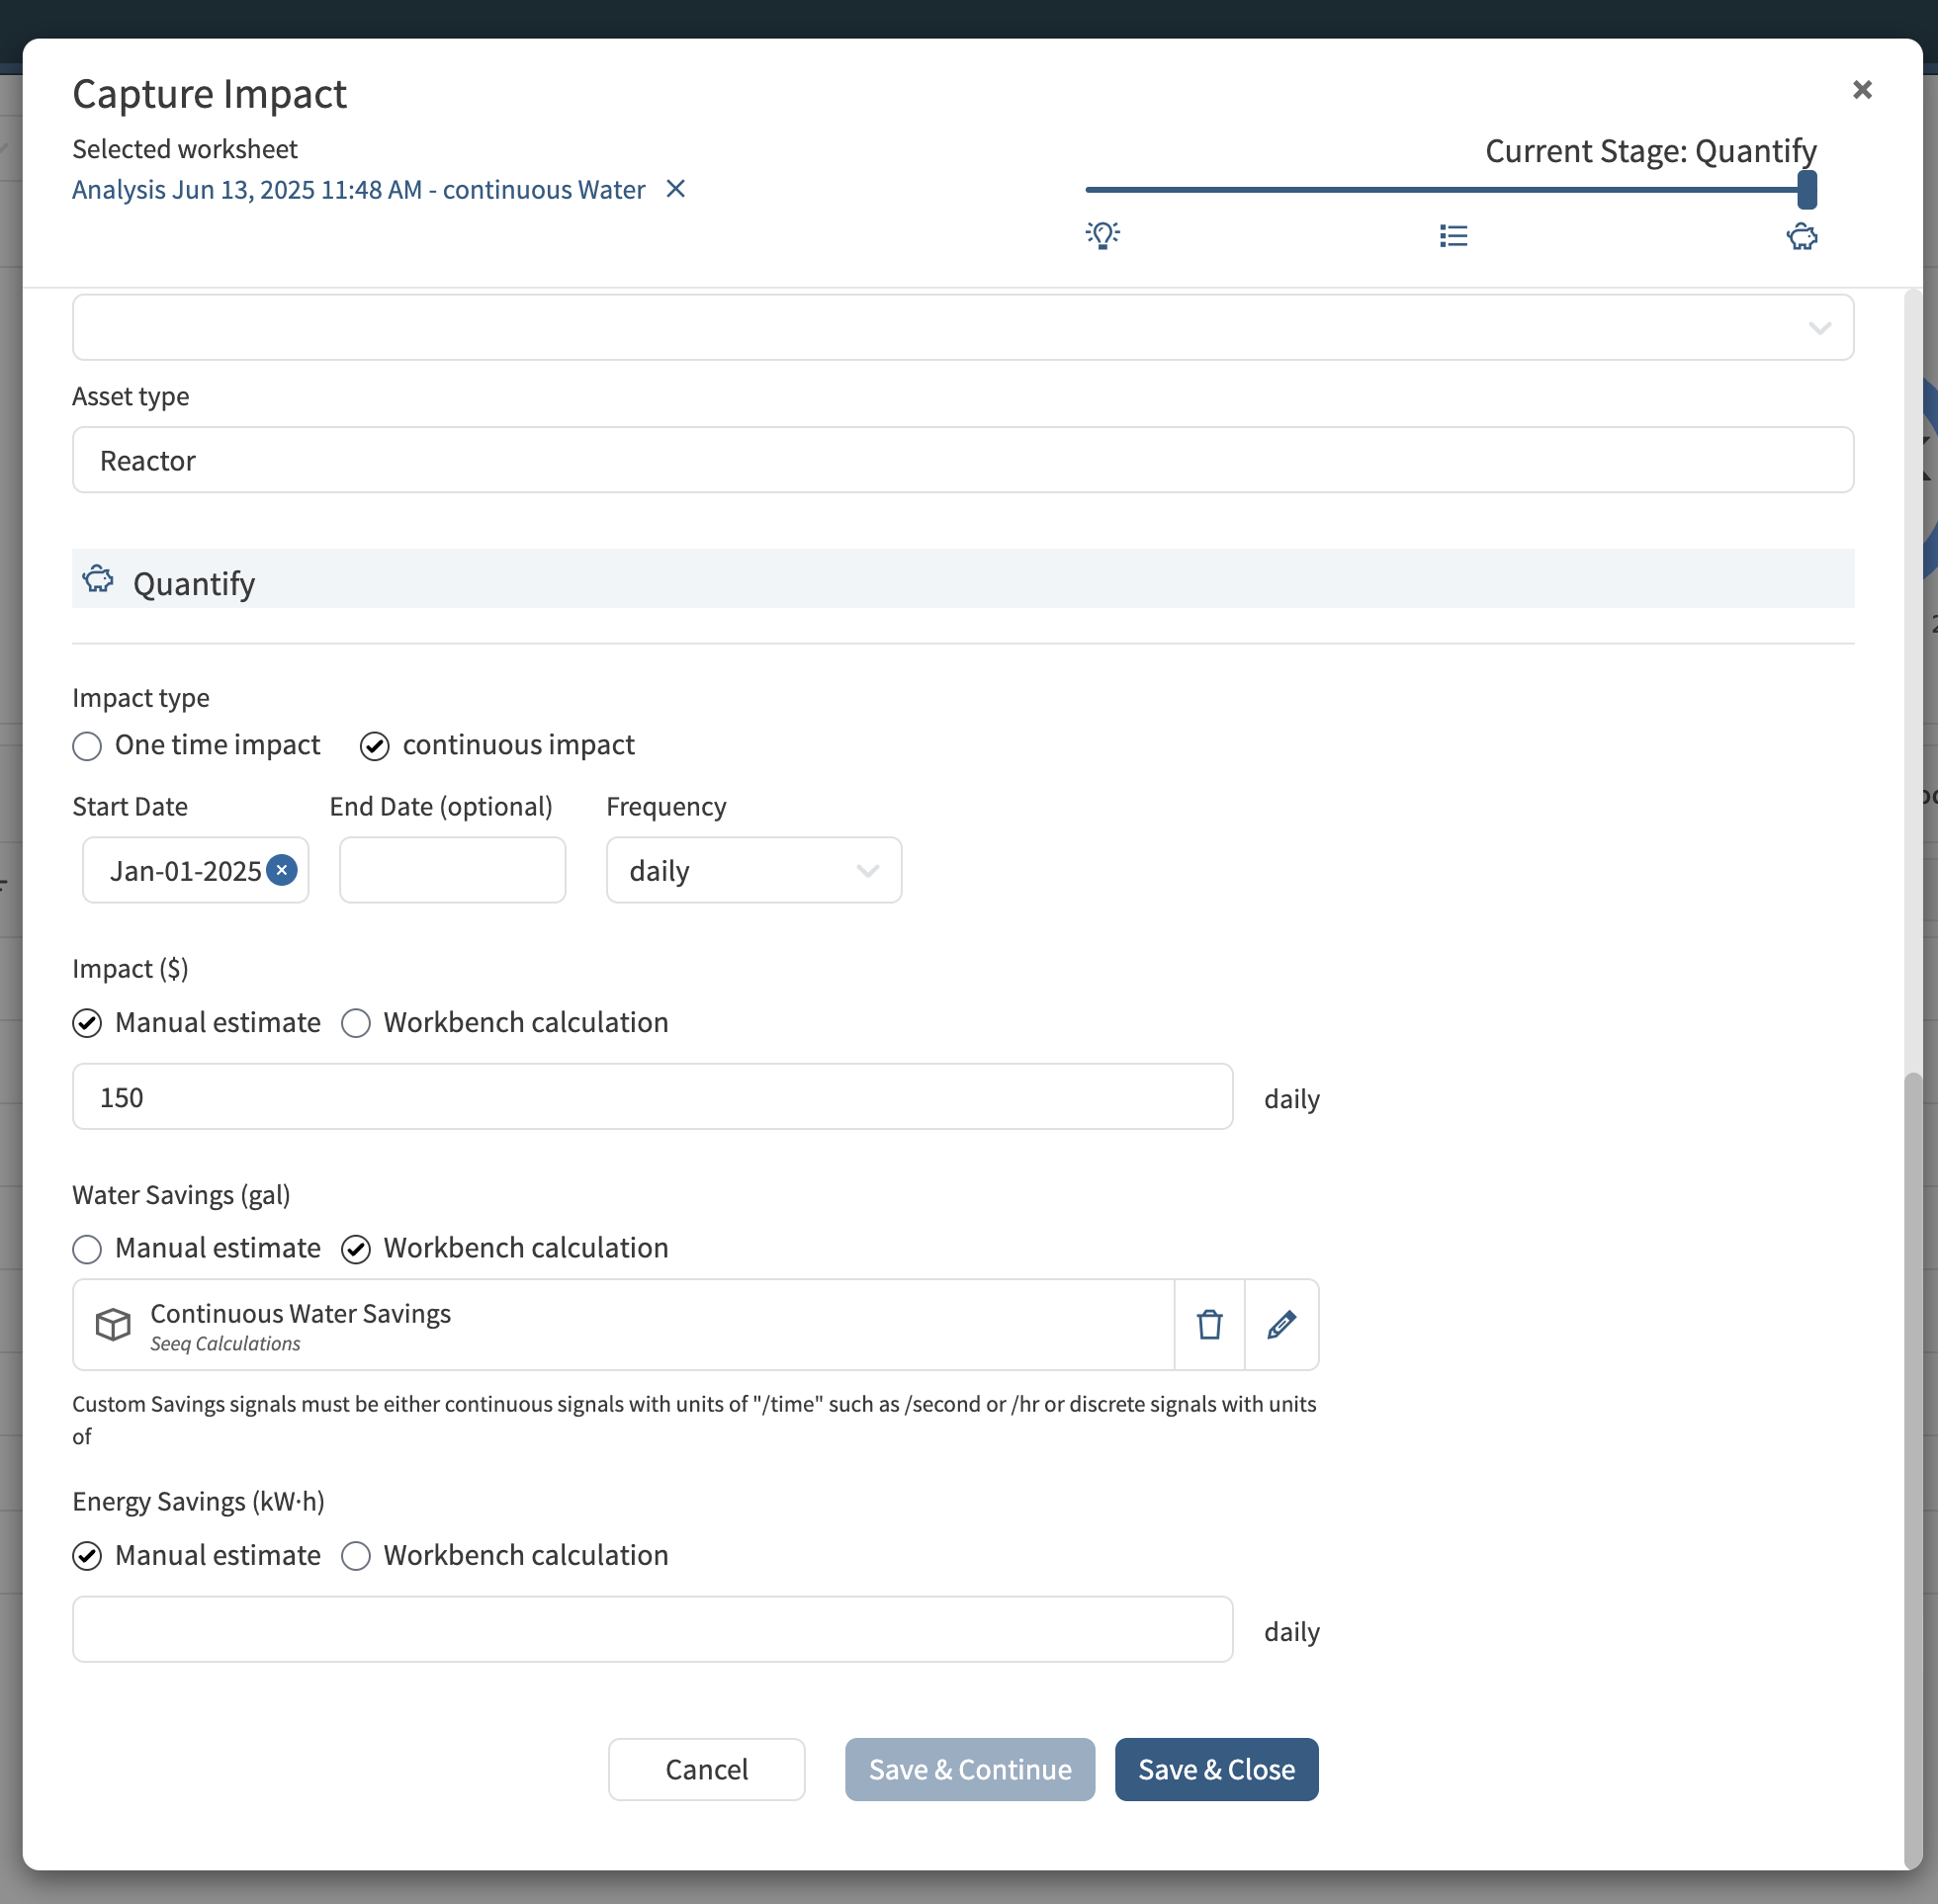Select Workbench calculation for Impact ($)

tap(356, 1023)
